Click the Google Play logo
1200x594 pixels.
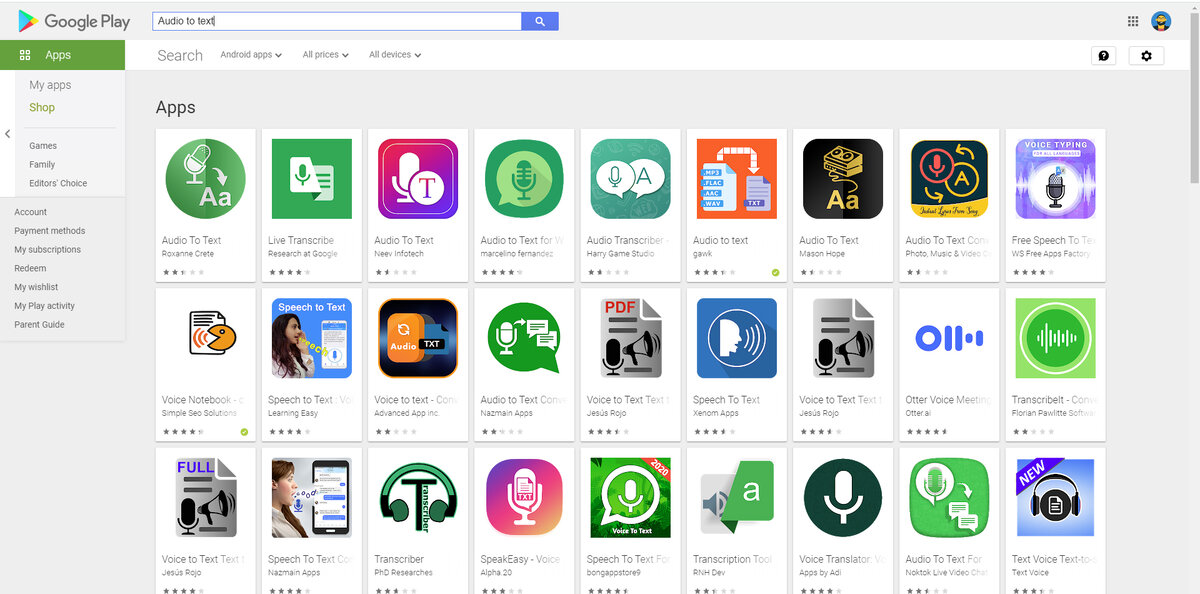point(72,21)
